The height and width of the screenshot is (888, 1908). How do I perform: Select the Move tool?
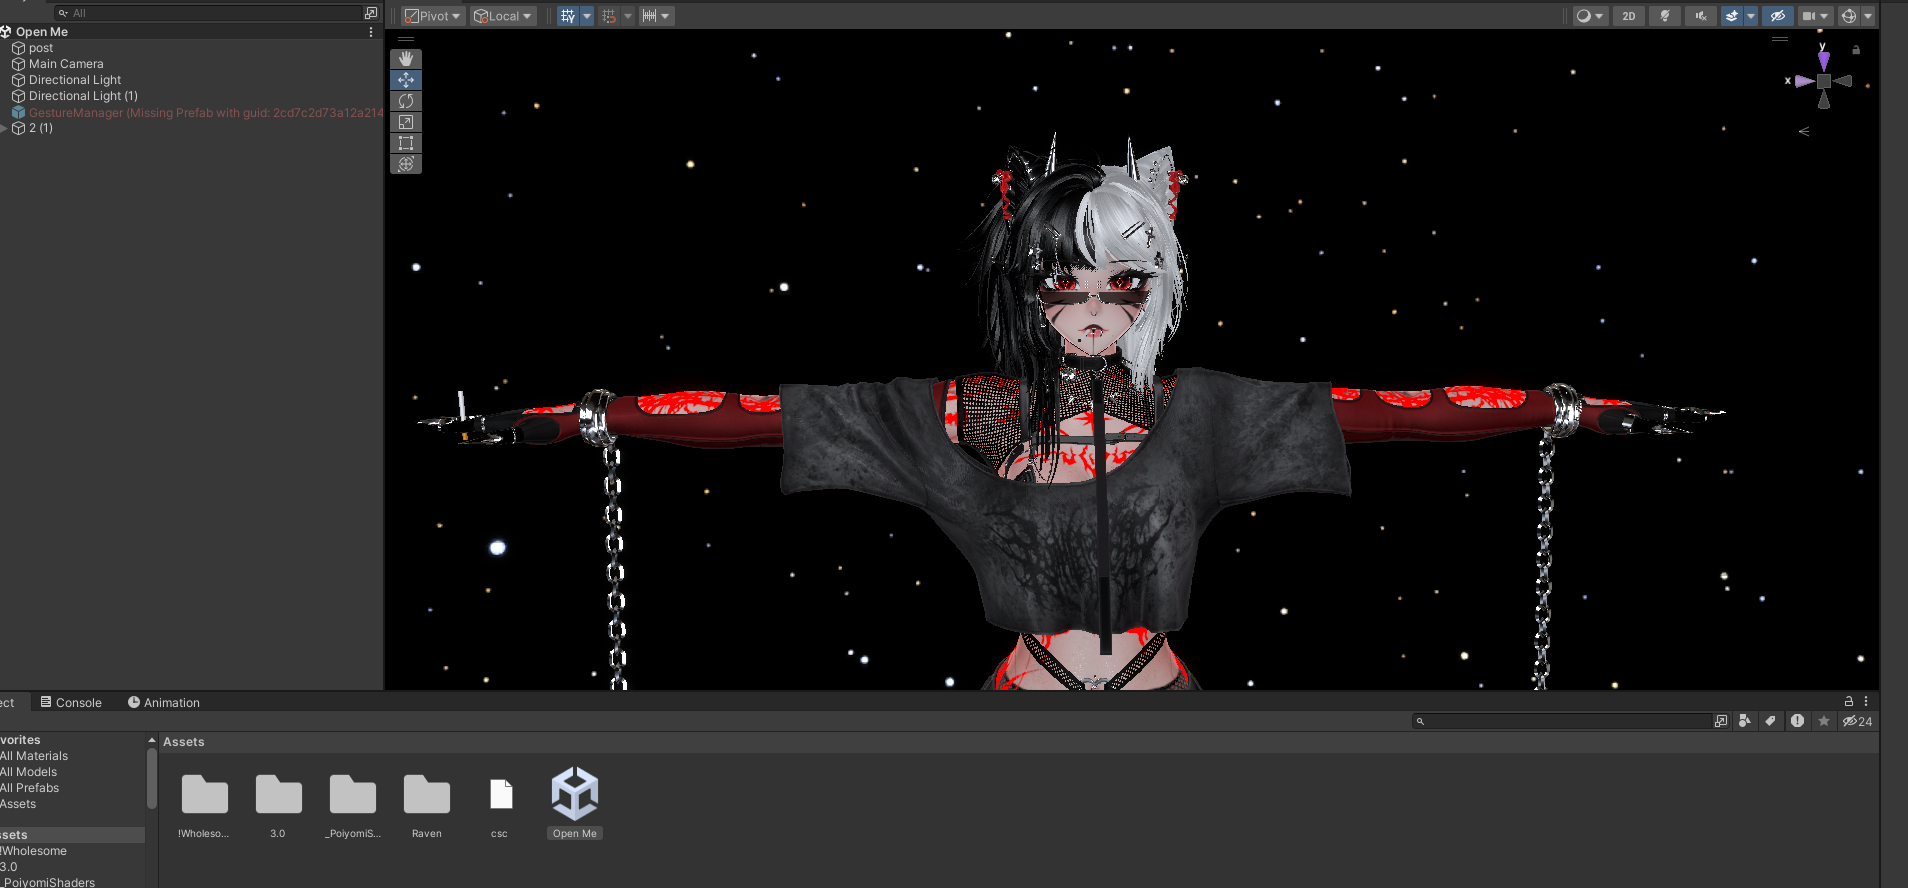406,80
